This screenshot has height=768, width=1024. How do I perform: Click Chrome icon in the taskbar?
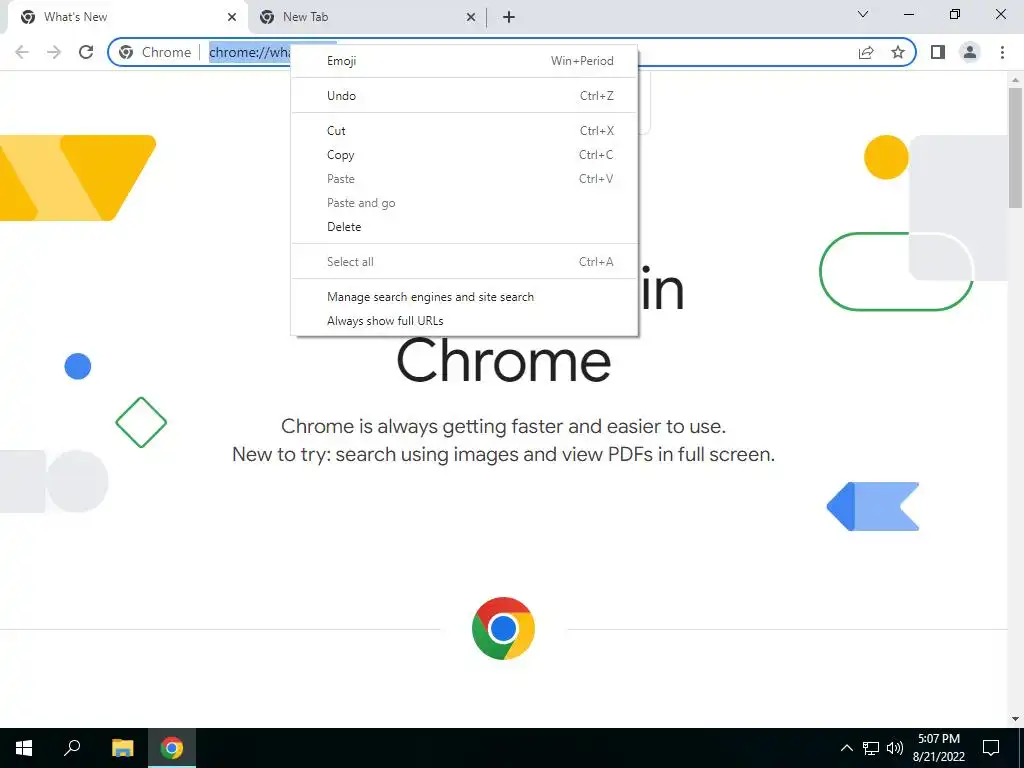click(172, 748)
